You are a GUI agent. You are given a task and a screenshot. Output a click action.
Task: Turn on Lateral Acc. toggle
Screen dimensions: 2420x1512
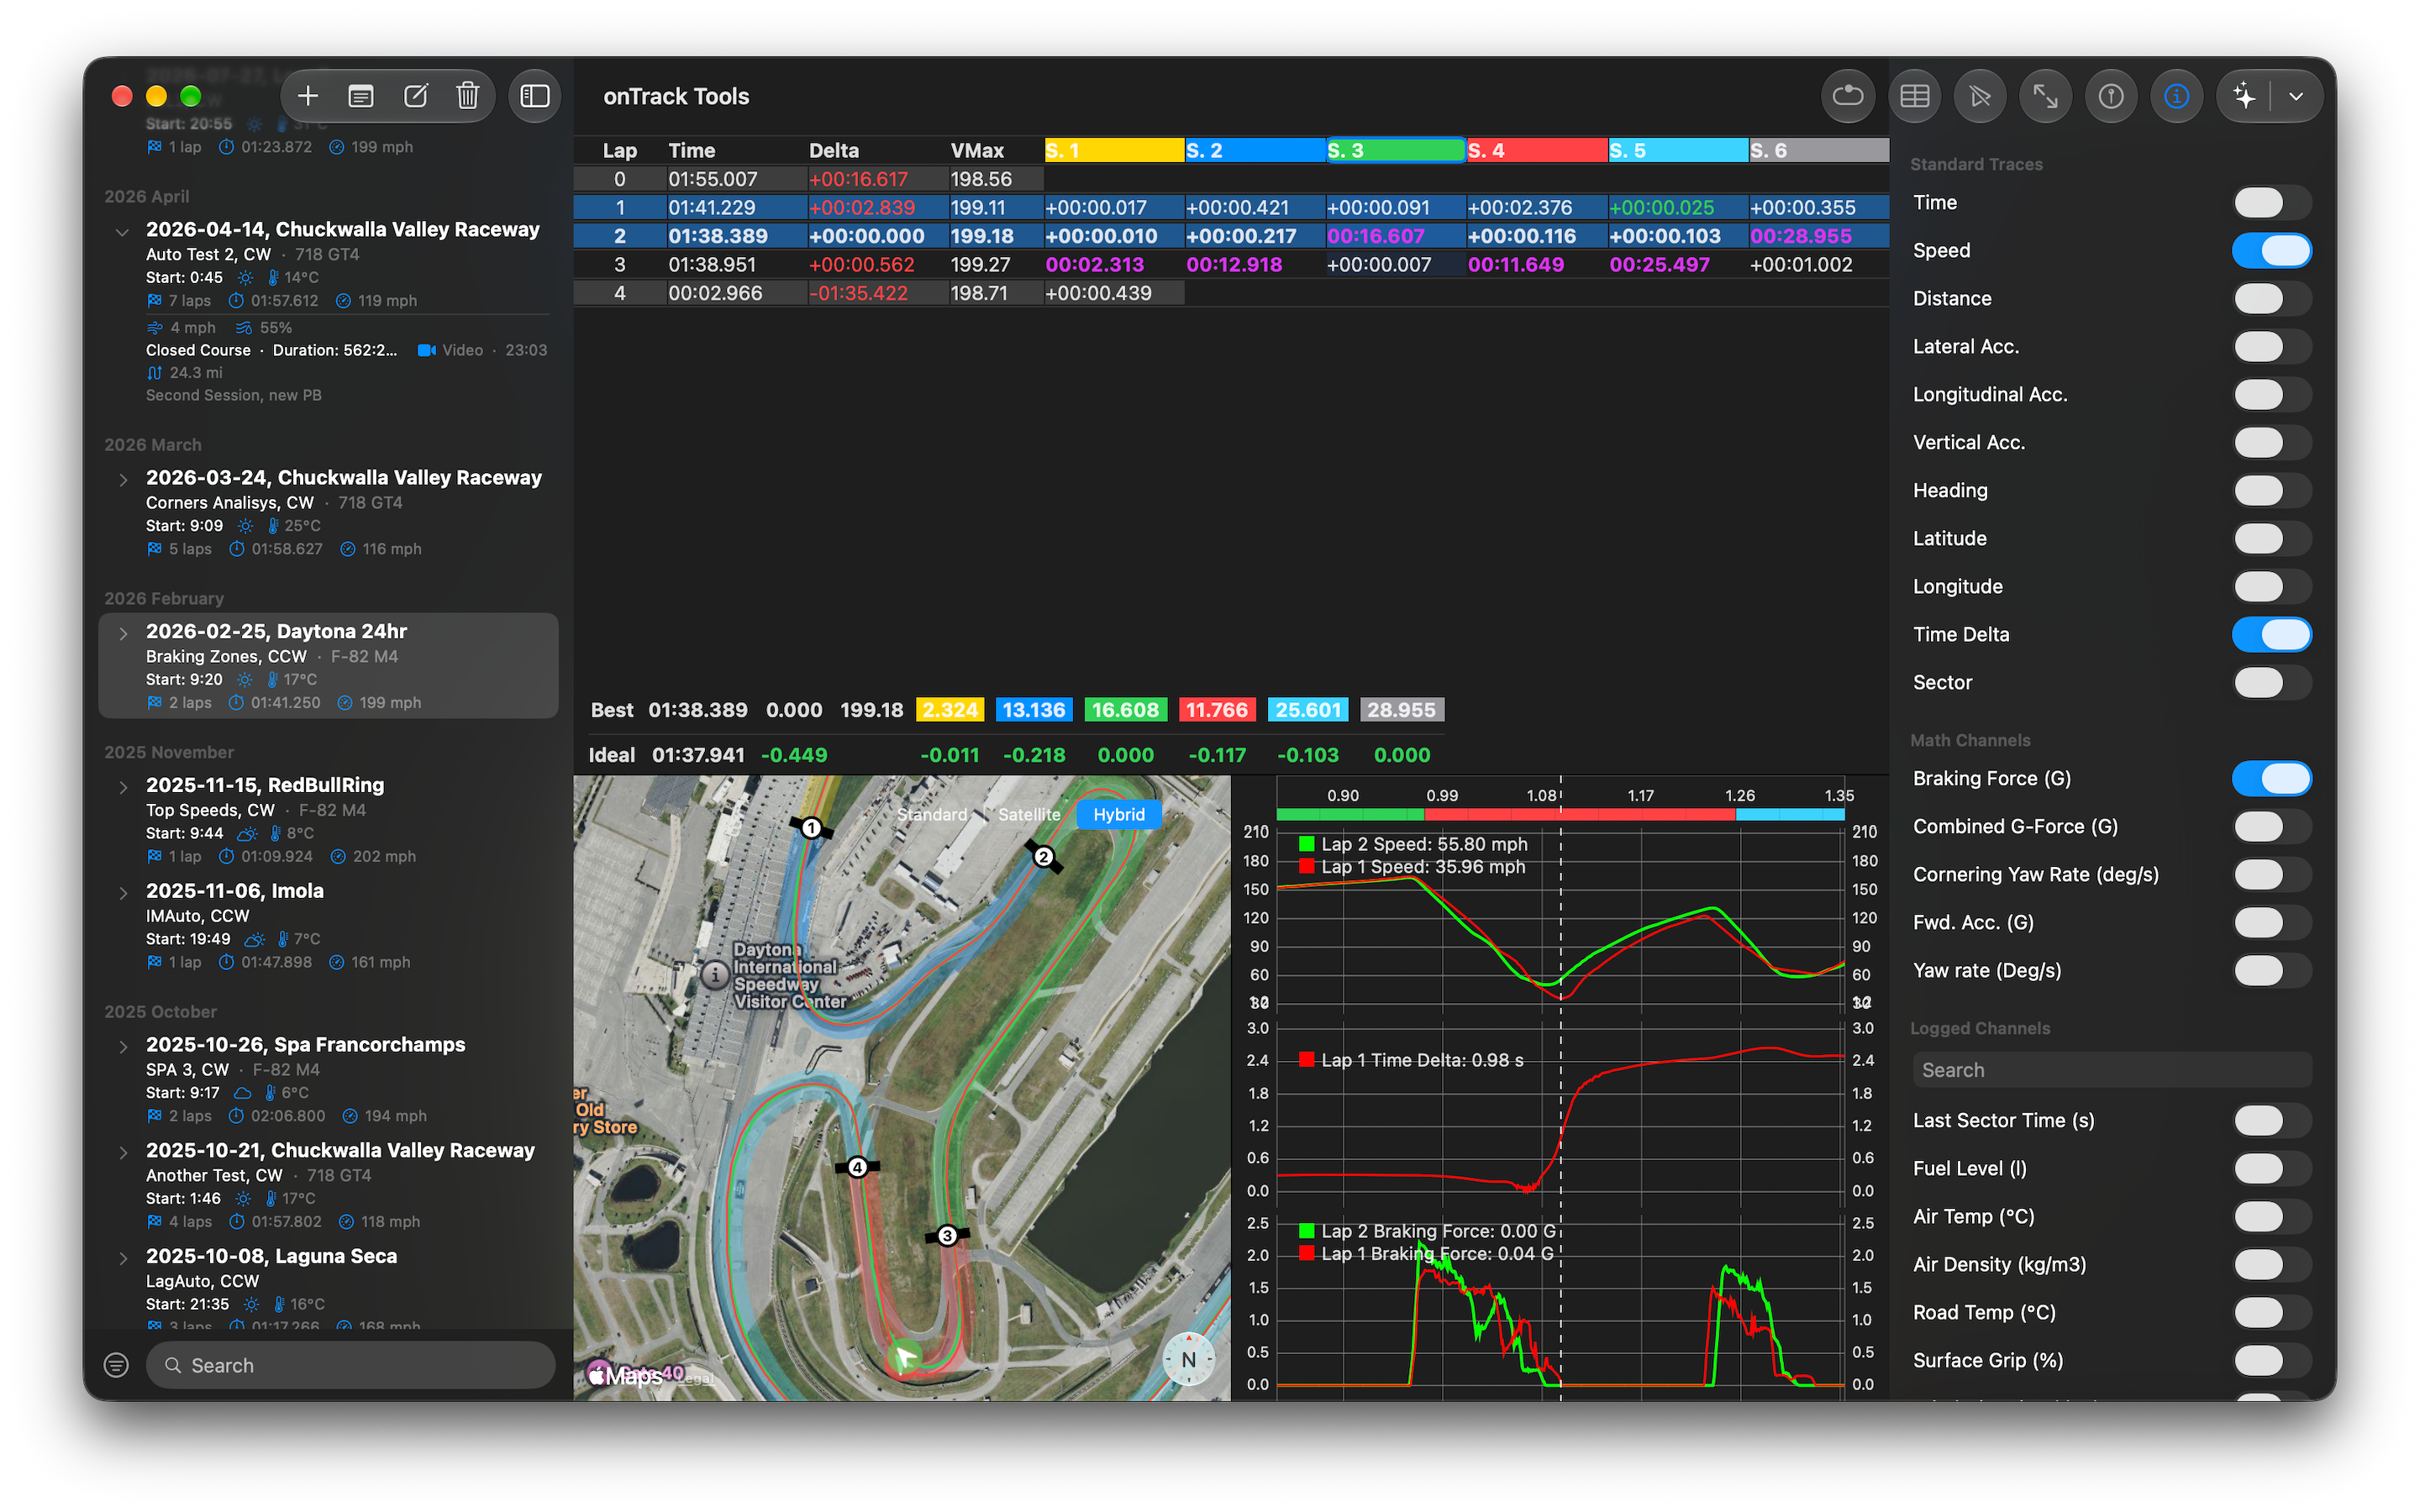[x=2271, y=346]
